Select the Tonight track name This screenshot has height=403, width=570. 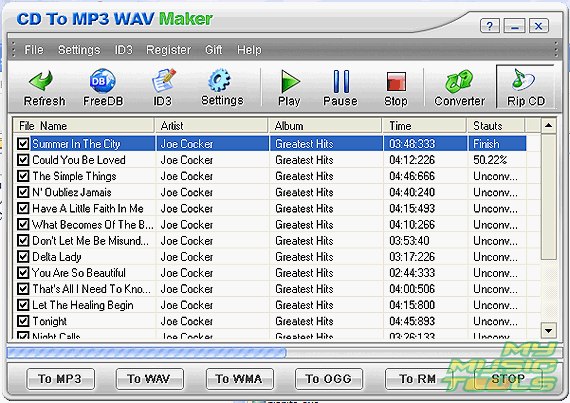[49, 321]
